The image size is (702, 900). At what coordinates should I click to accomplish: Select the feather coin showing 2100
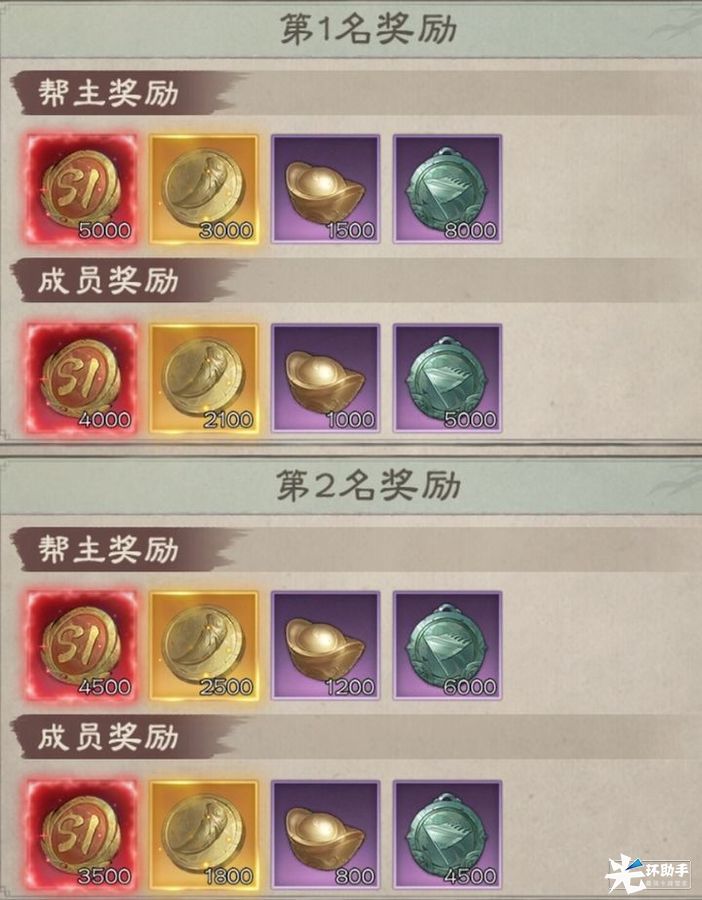point(204,378)
